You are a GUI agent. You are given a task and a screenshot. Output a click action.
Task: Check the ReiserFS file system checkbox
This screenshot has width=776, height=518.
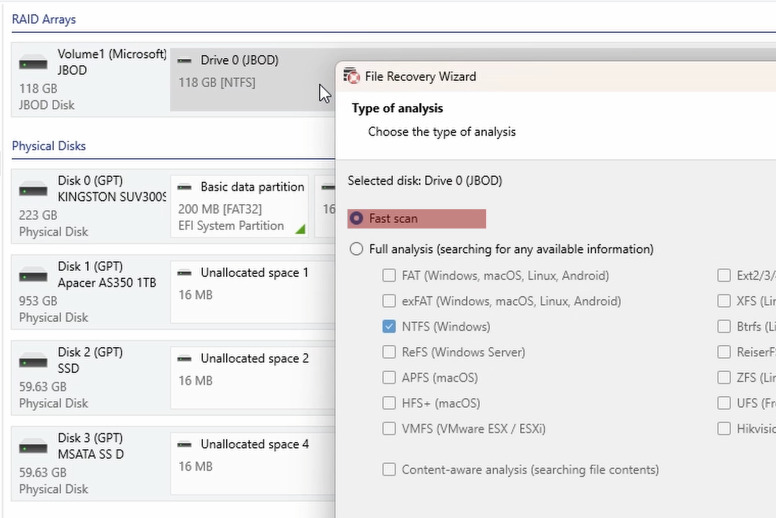tap(724, 352)
